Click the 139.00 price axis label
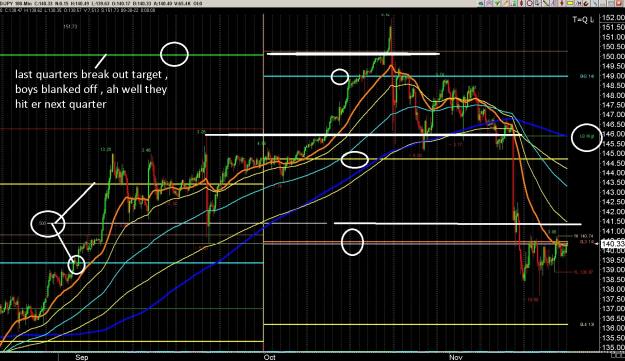Viewport: 625px width, 361px height. (614, 270)
